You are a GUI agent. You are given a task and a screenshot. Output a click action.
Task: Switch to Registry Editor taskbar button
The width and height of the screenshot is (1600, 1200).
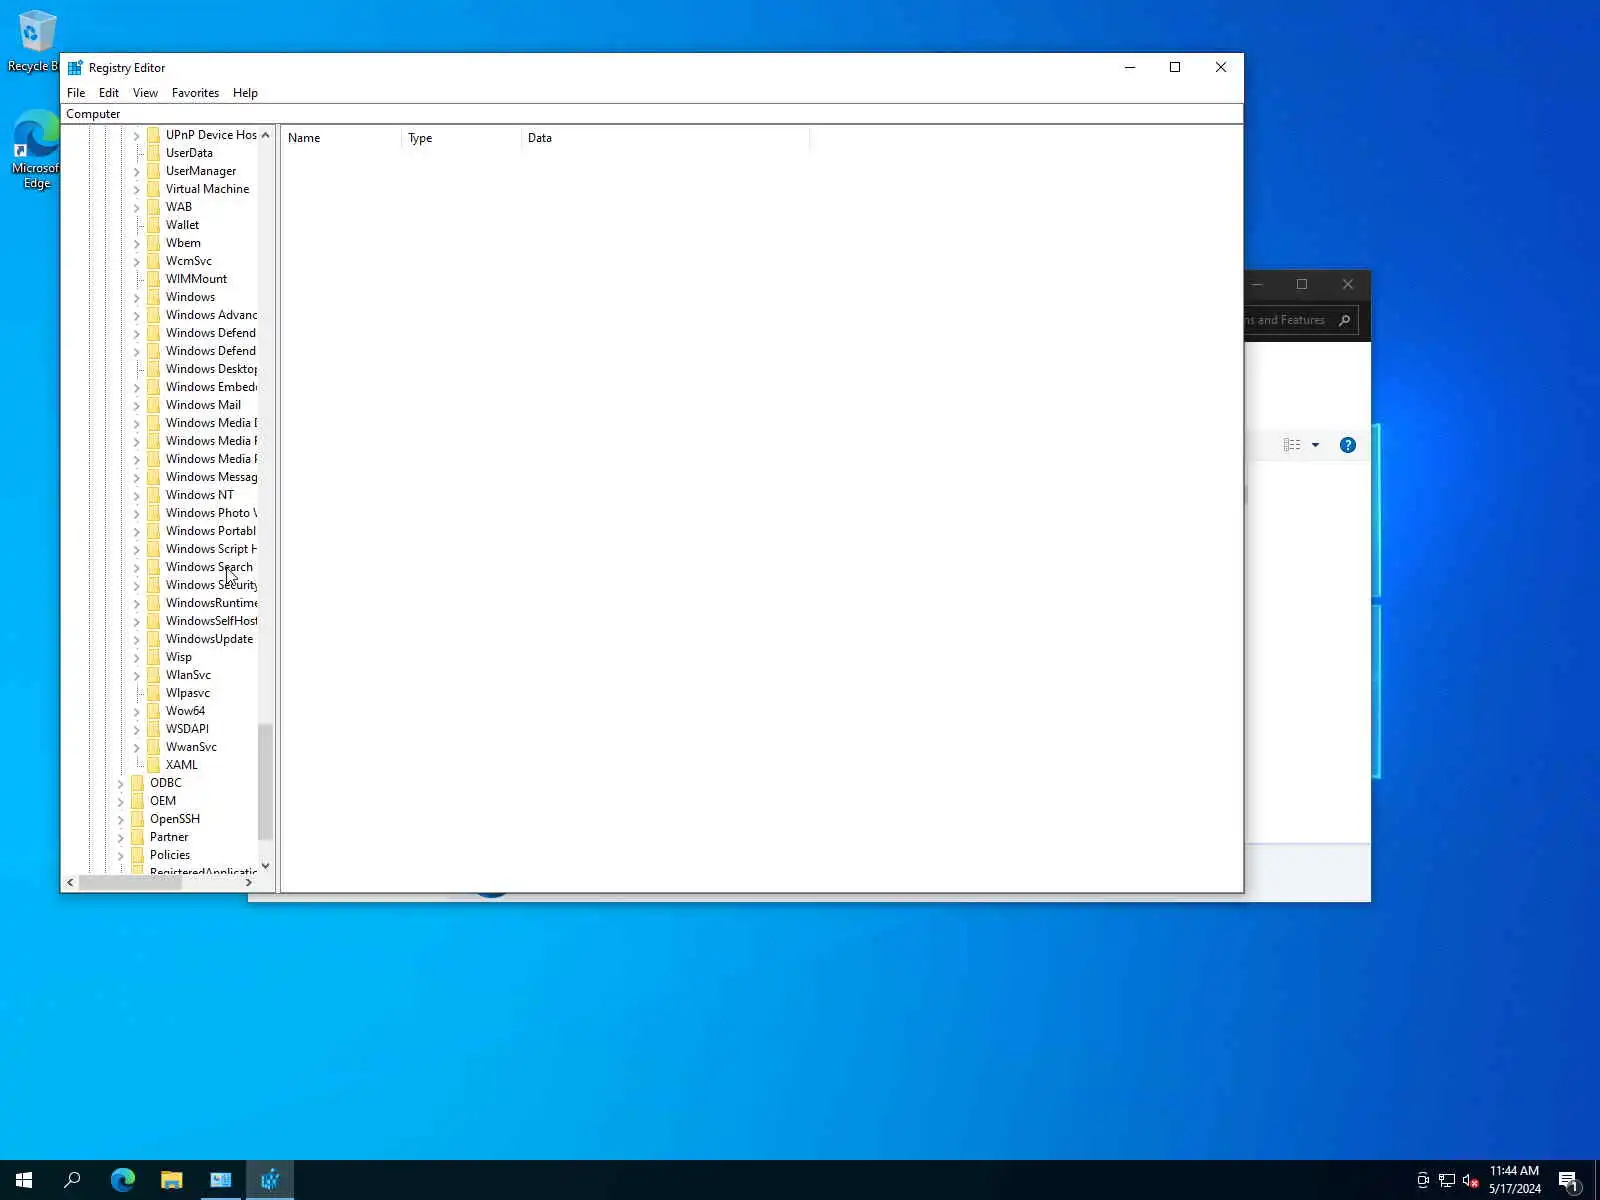coord(270,1180)
